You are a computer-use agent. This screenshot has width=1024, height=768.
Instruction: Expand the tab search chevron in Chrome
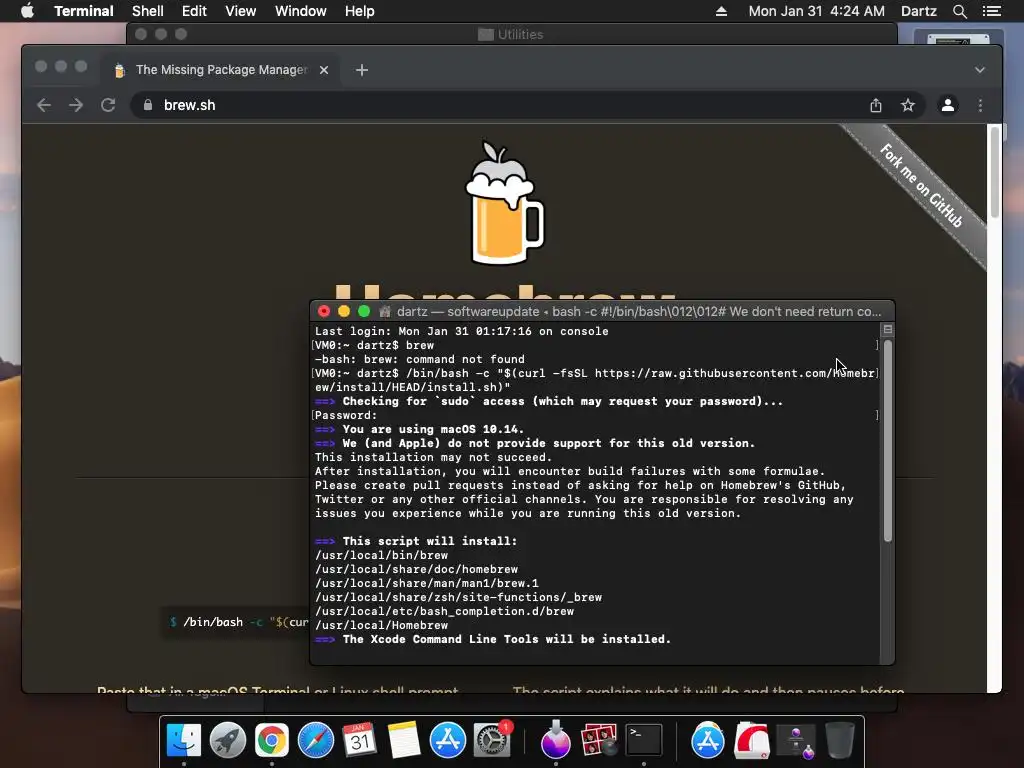[x=980, y=70]
